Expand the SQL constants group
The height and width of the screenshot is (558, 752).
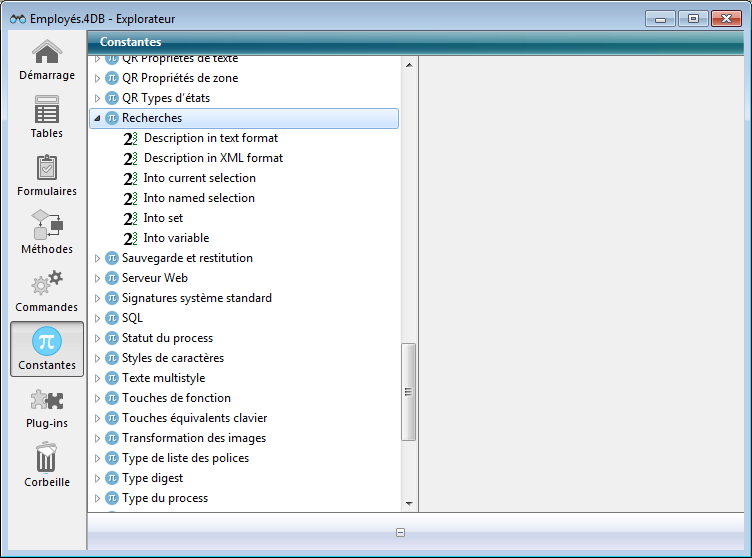pos(97,318)
